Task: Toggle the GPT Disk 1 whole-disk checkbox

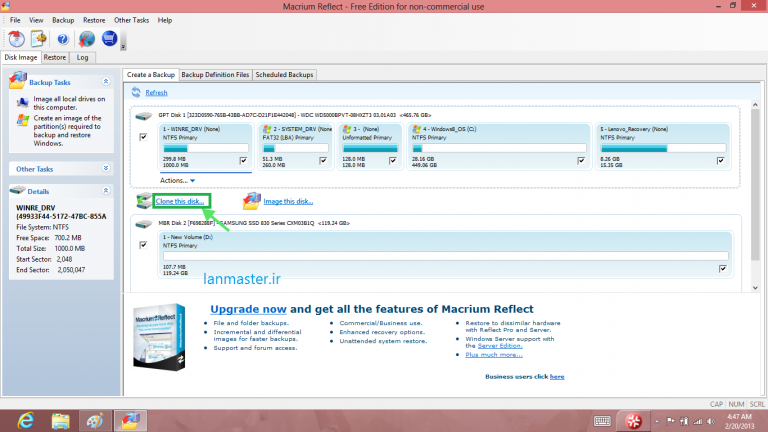Action: pyautogui.click(x=143, y=137)
